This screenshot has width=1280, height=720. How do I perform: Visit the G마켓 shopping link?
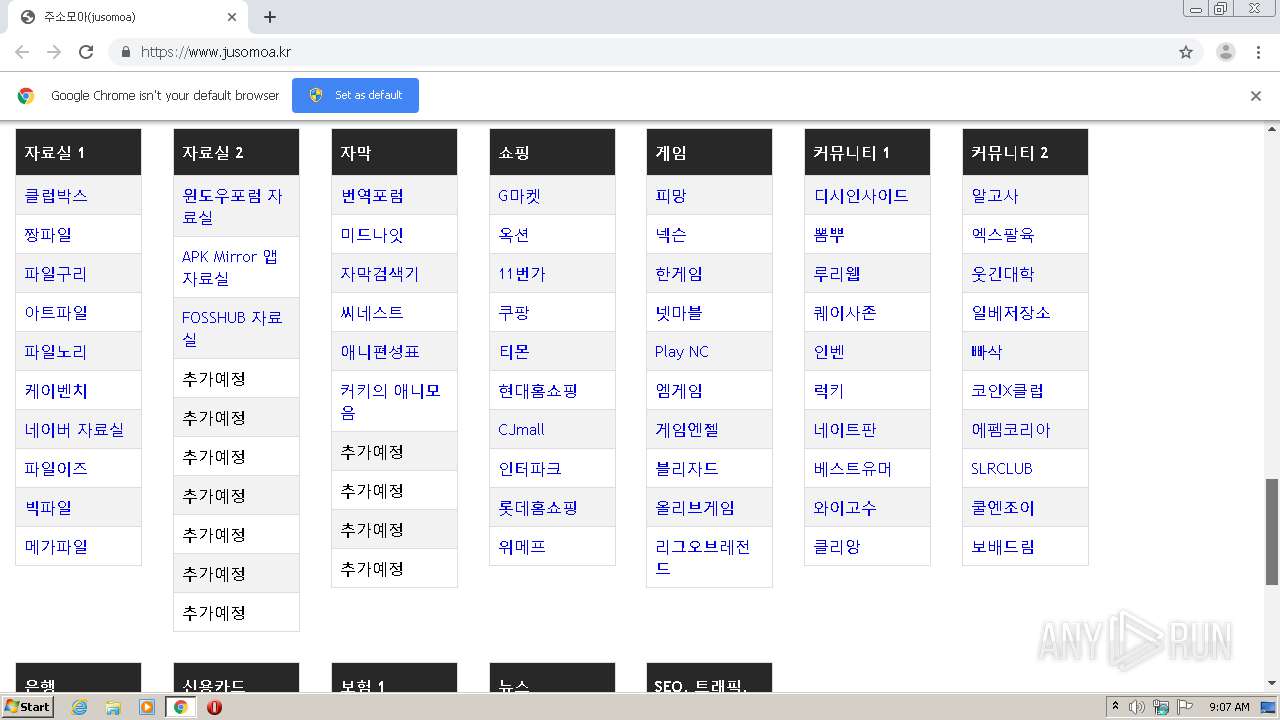[x=520, y=196]
